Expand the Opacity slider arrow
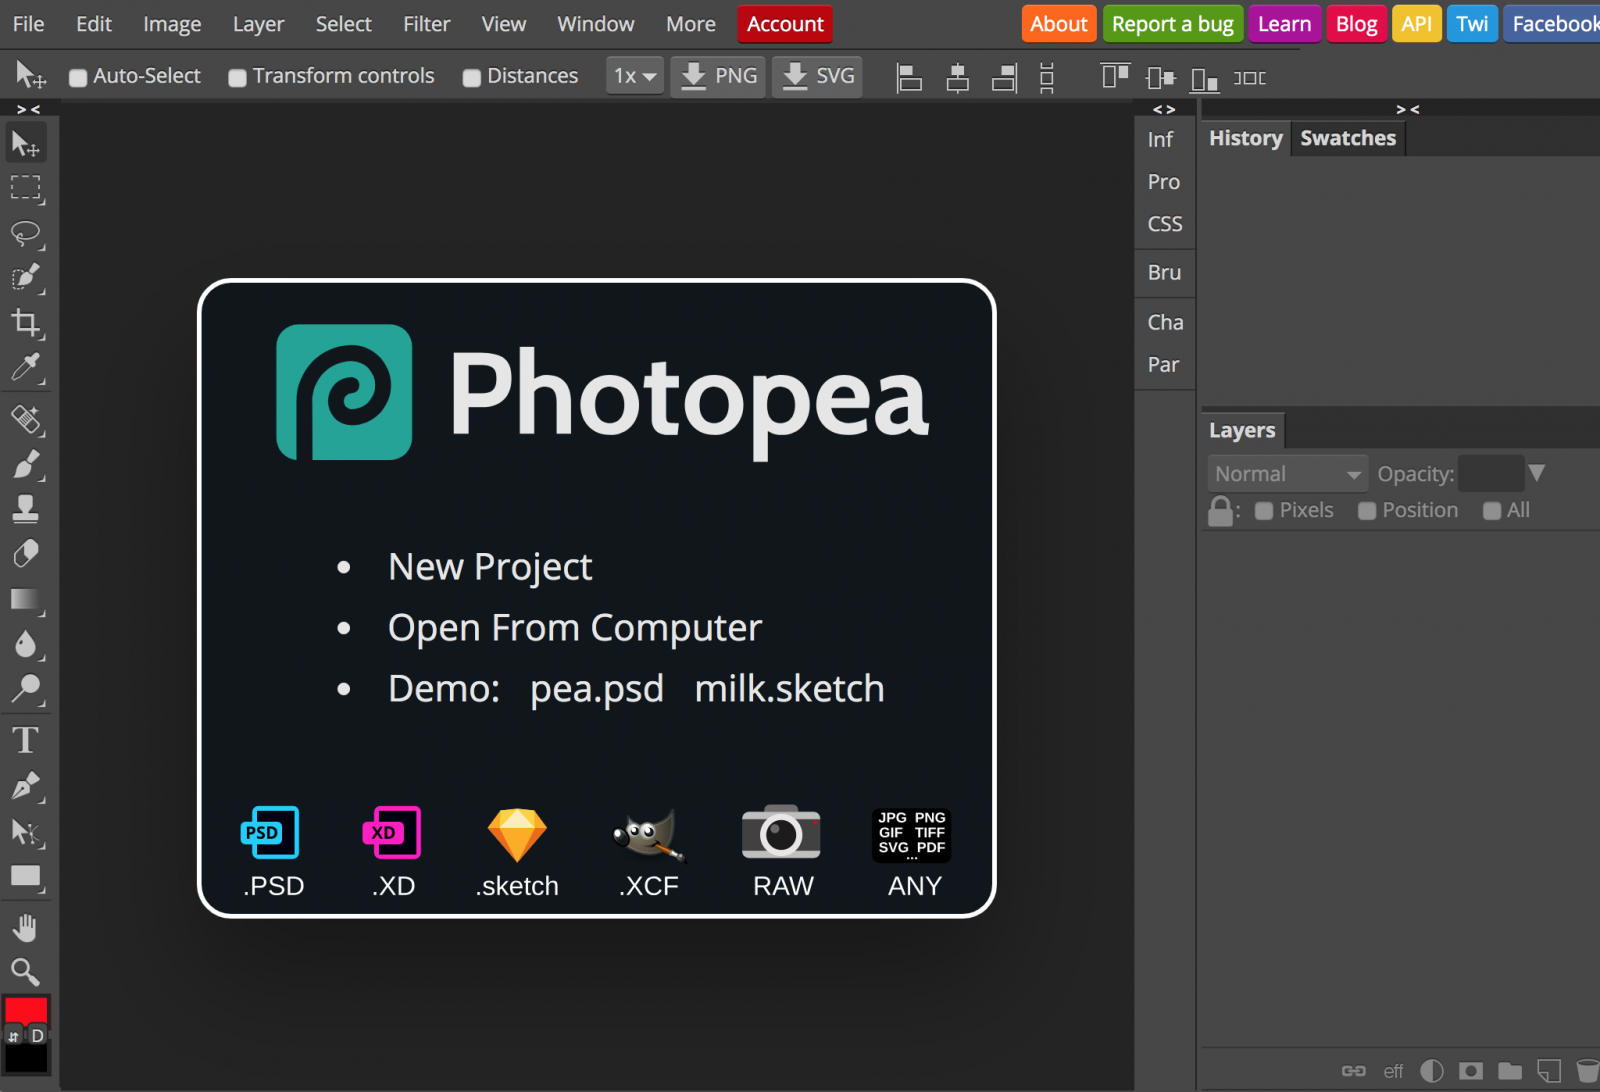This screenshot has width=1600, height=1092. tap(1537, 473)
